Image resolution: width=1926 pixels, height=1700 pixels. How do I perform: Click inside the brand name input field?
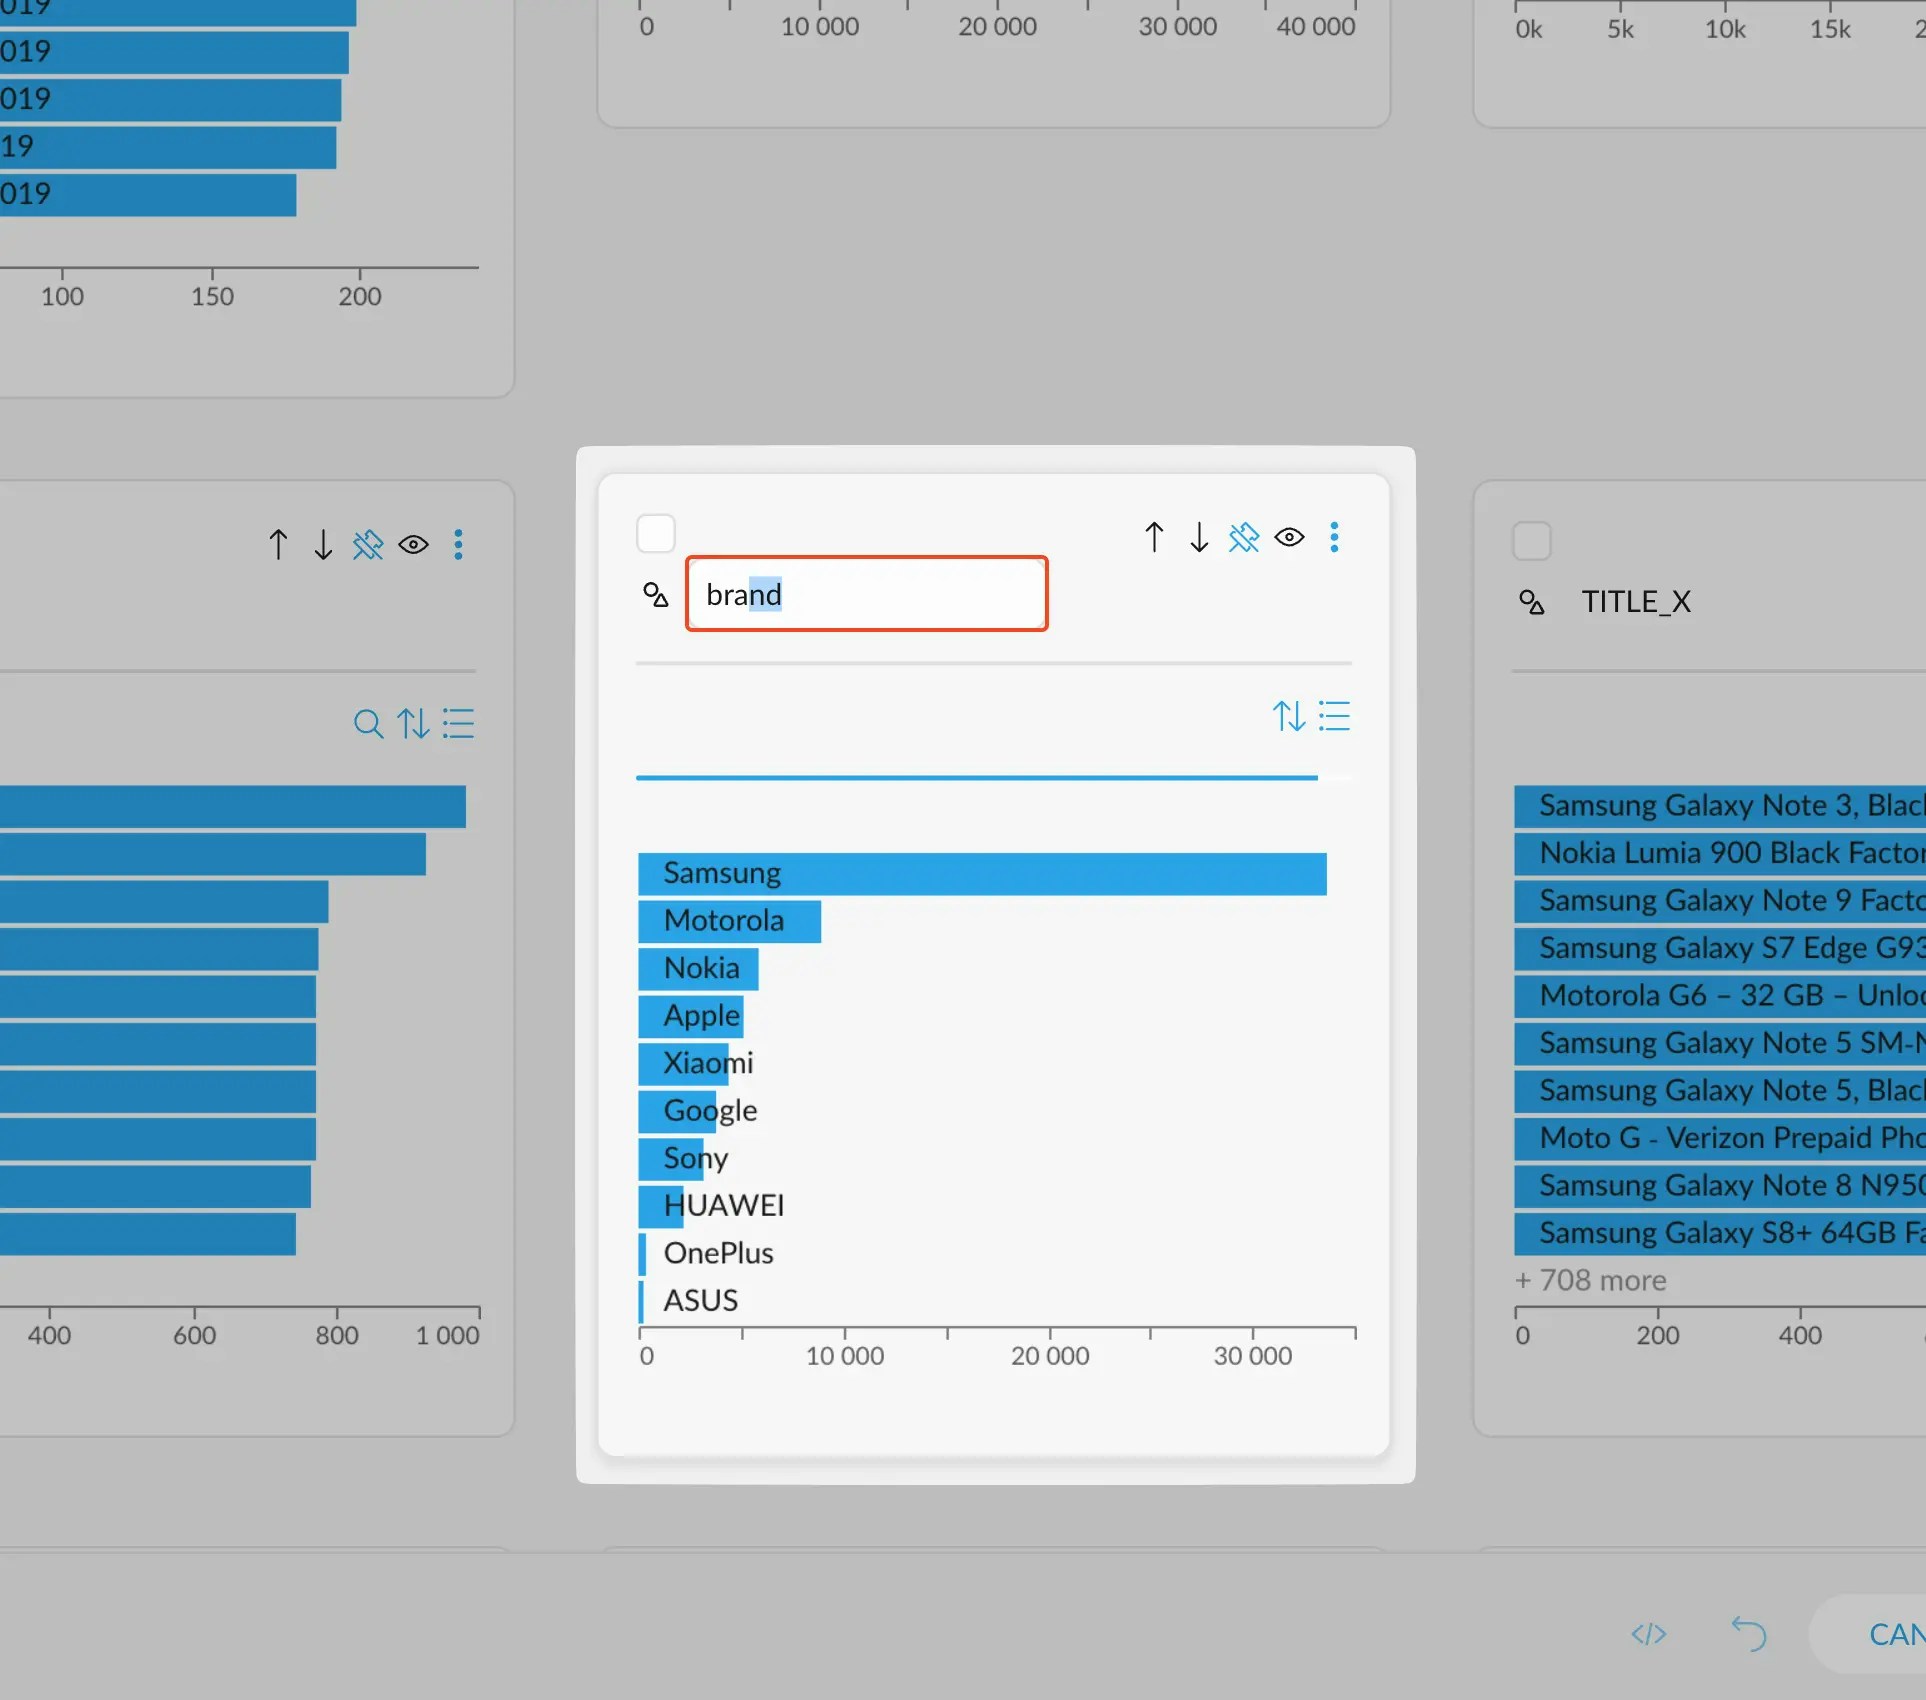pyautogui.click(x=866, y=593)
